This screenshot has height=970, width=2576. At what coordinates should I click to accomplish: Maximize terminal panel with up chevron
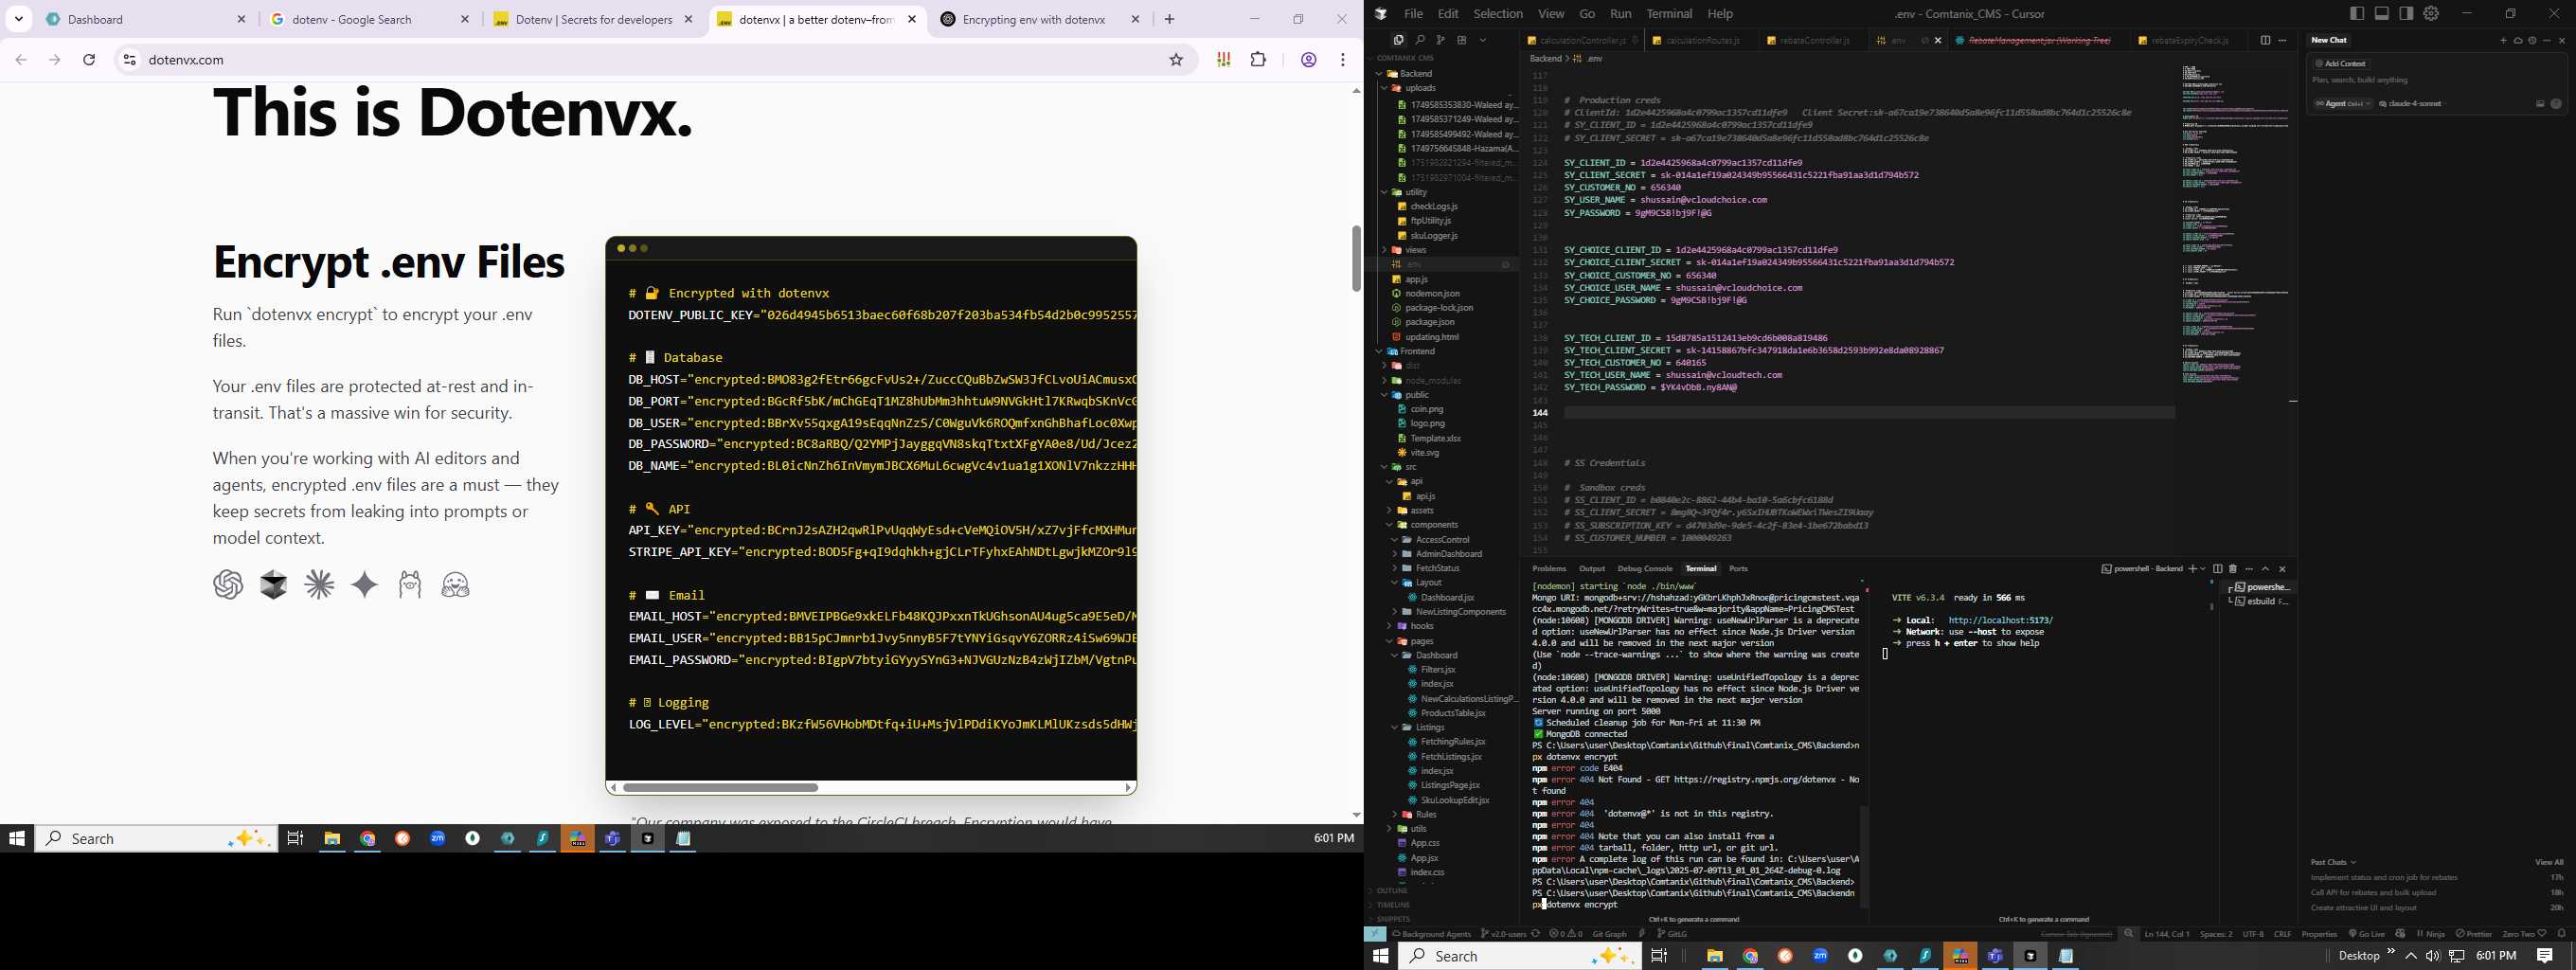2266,569
